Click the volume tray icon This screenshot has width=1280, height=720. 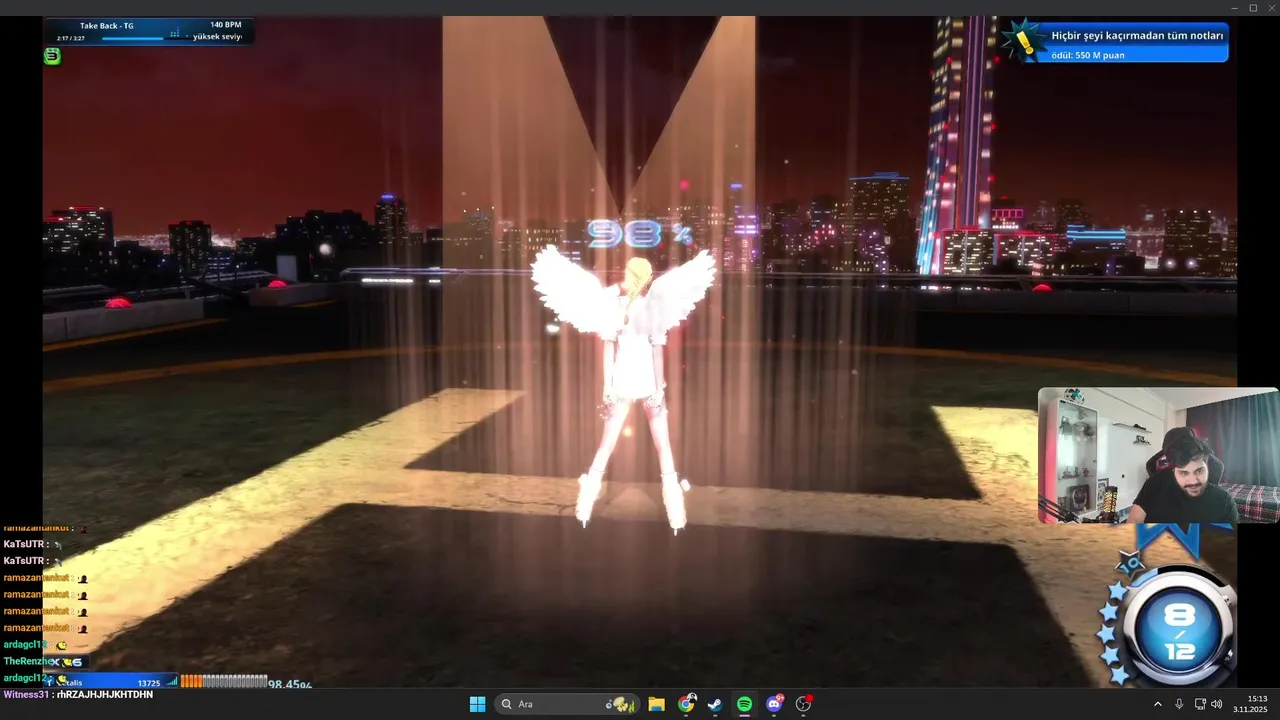pyautogui.click(x=1217, y=704)
